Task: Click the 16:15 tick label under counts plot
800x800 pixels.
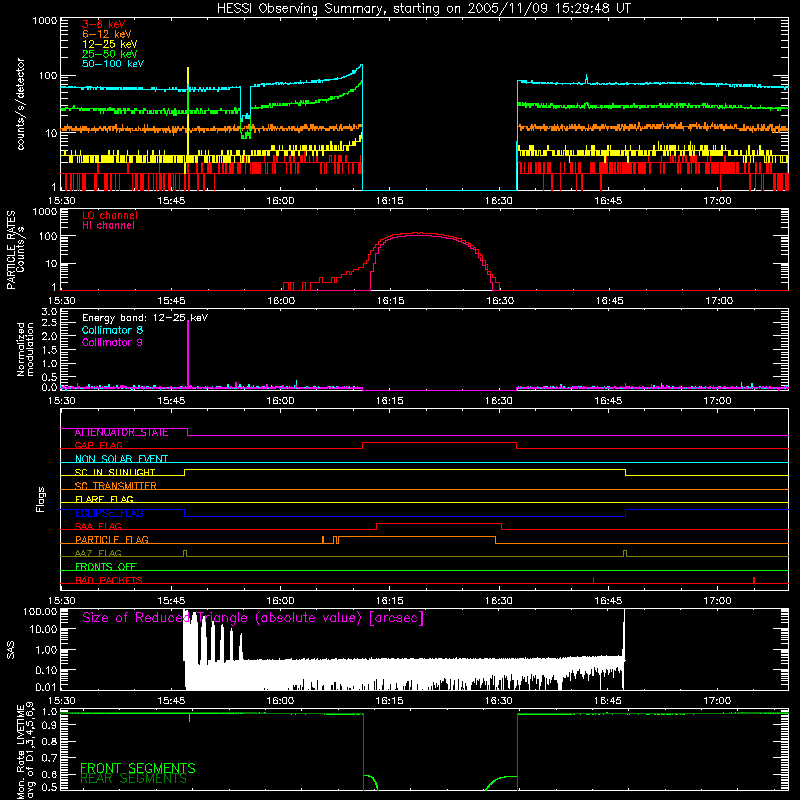Action: pyautogui.click(x=389, y=201)
